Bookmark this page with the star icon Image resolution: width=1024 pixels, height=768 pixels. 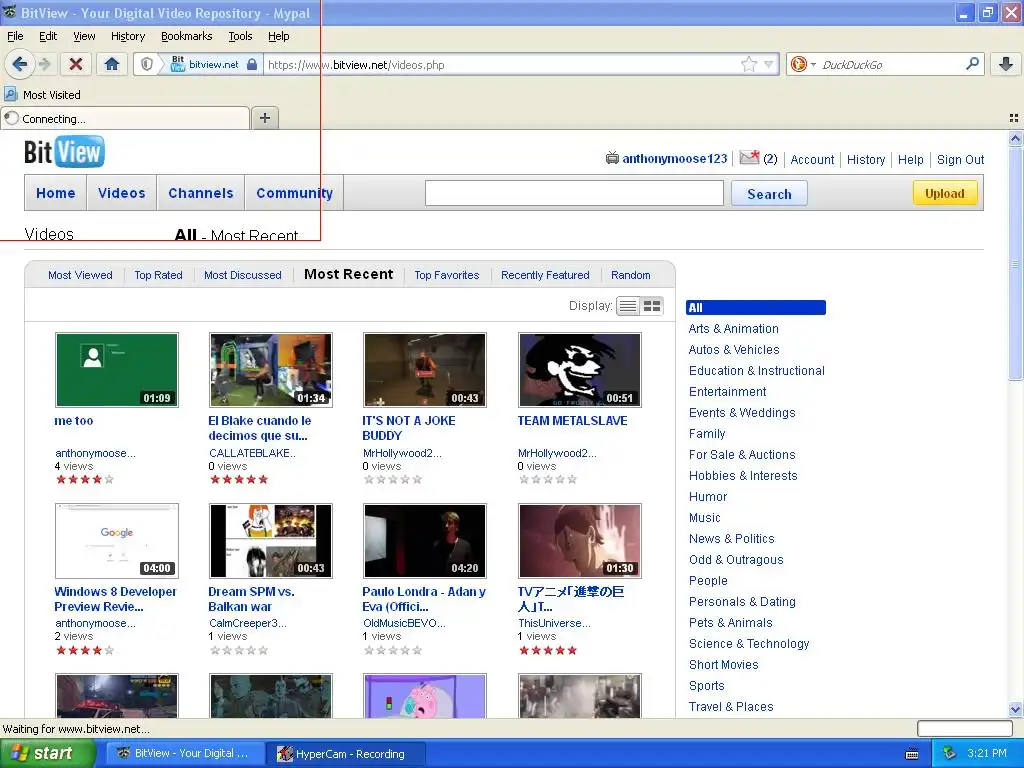coord(749,64)
